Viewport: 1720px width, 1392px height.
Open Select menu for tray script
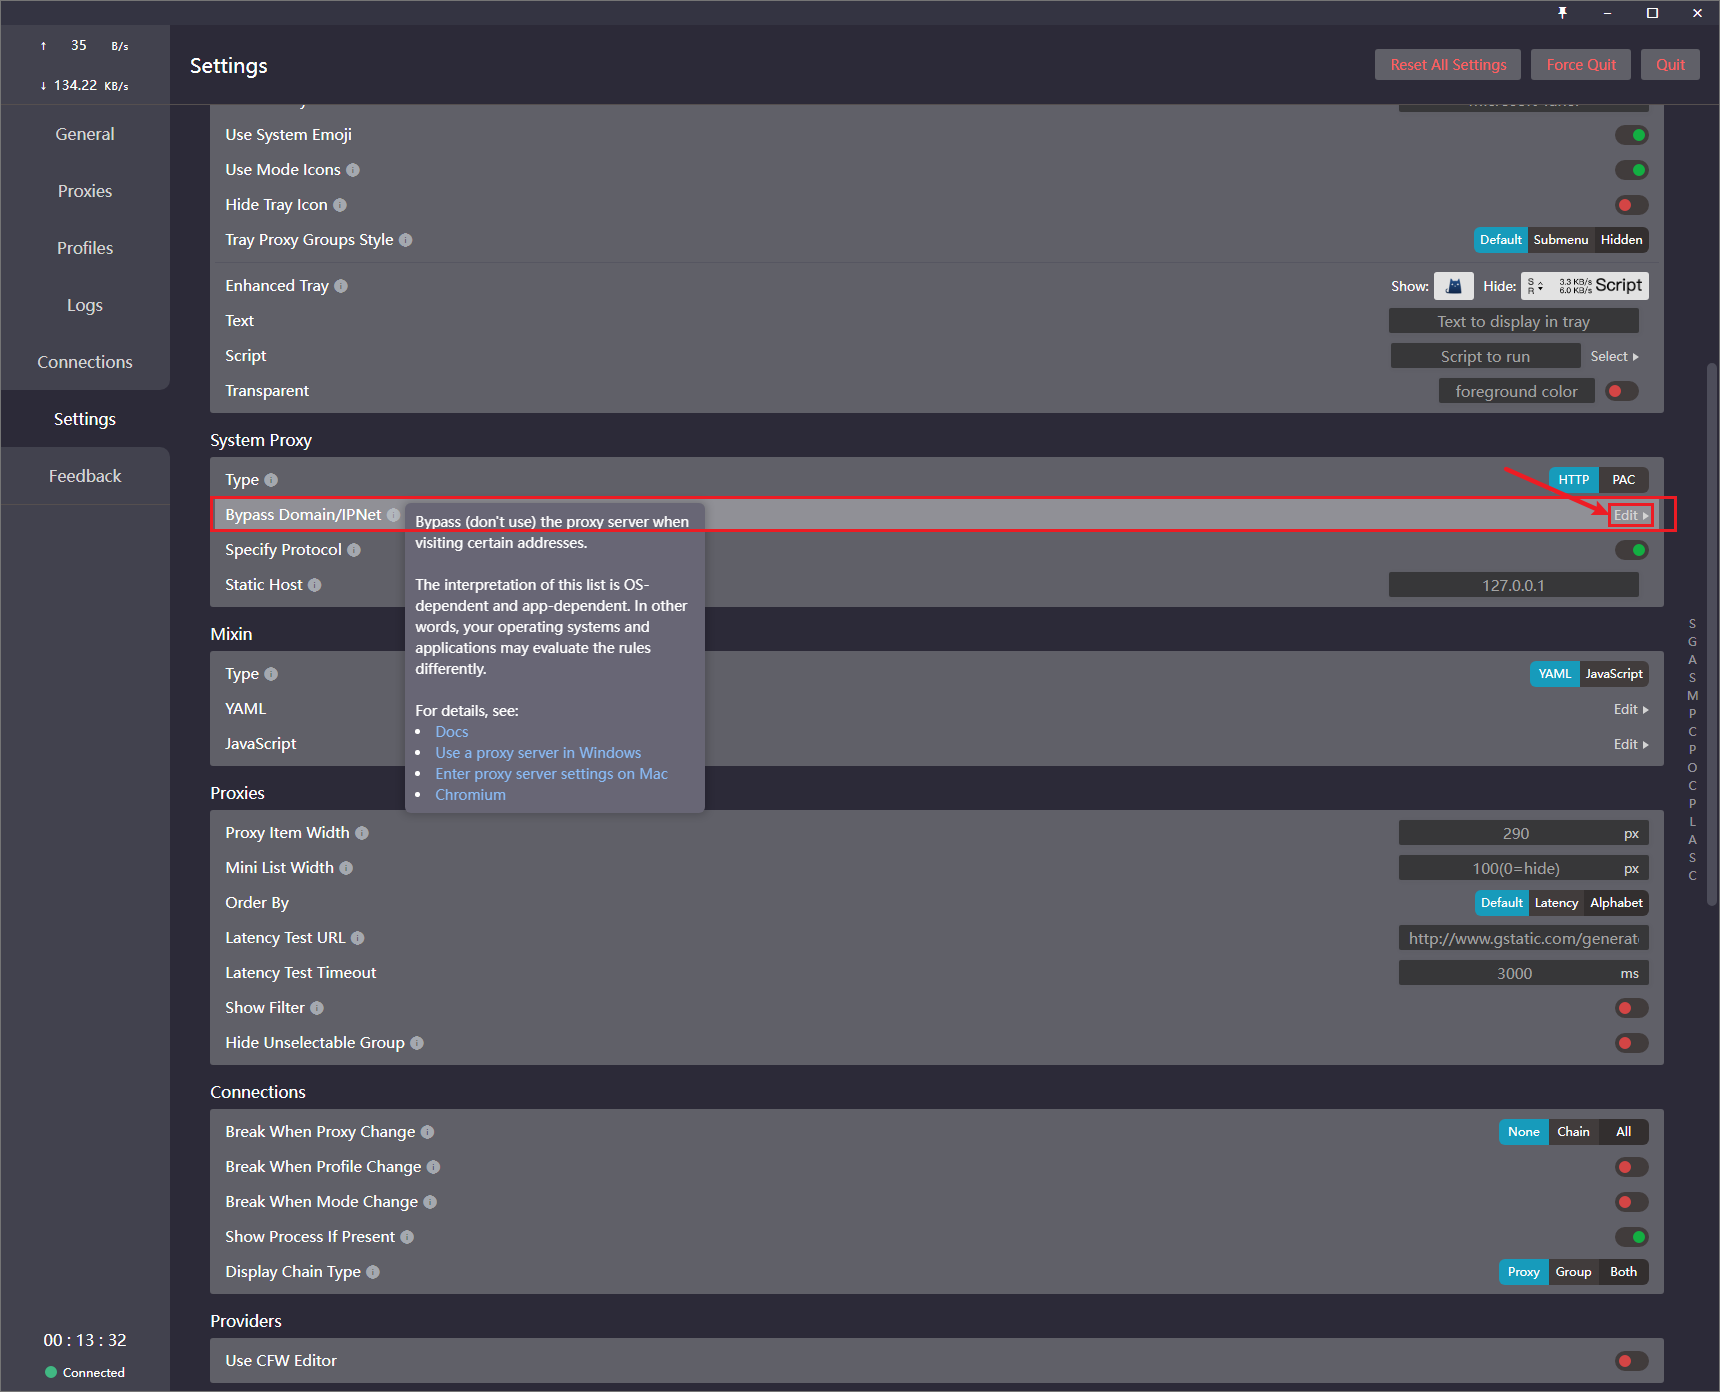[x=1614, y=357]
